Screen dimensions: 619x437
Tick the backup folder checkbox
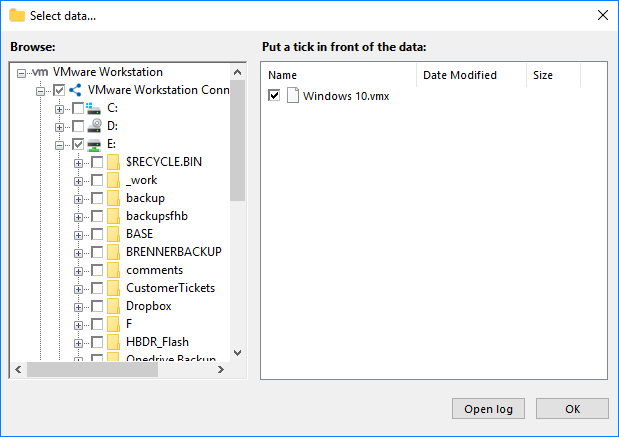[x=97, y=198]
